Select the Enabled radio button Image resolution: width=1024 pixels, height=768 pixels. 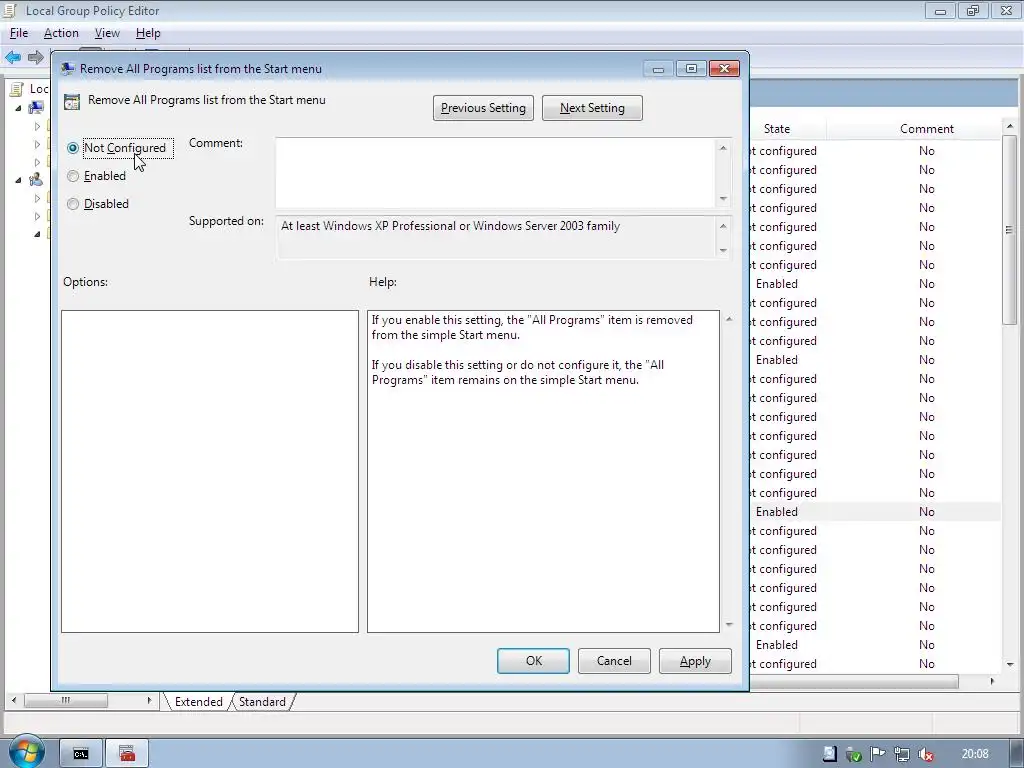point(72,176)
